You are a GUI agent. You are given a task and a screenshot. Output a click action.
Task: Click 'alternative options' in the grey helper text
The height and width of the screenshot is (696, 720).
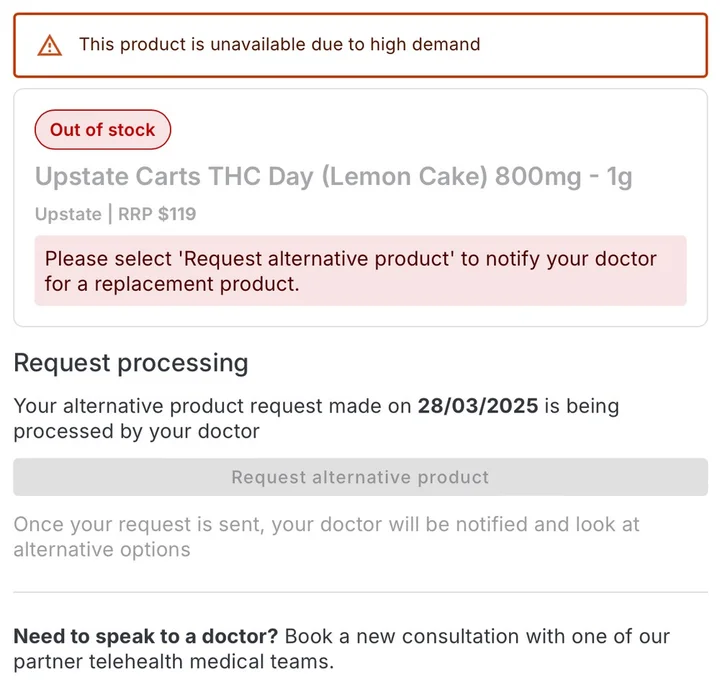pyautogui.click(x=101, y=550)
